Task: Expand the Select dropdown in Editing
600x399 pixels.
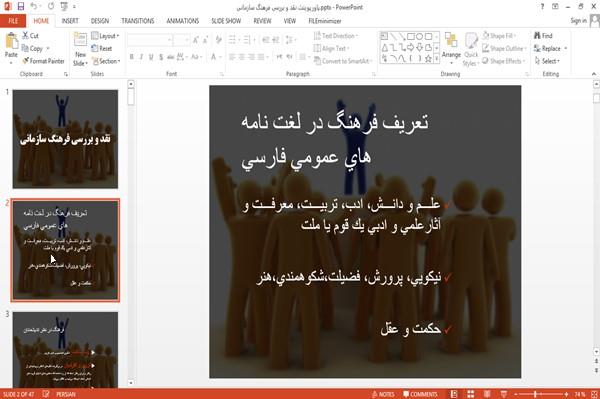Action: [x=547, y=61]
